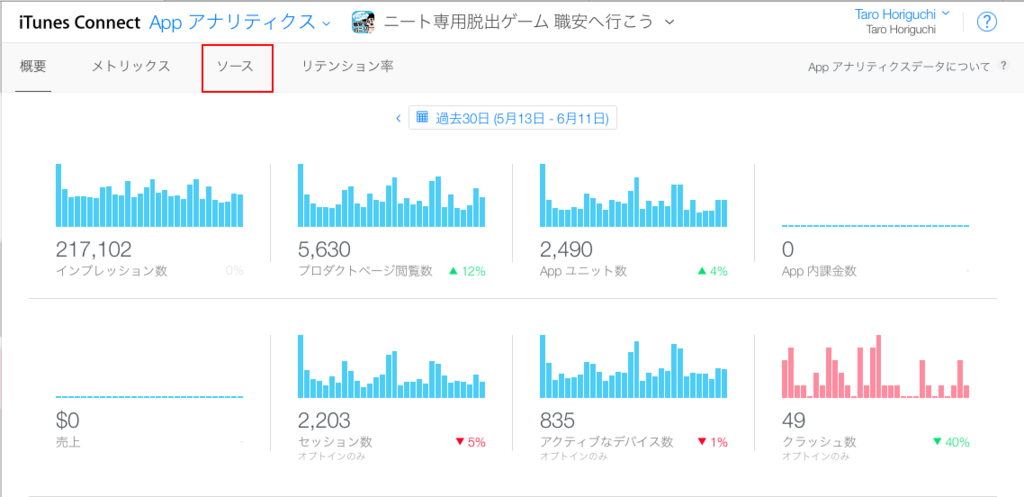Click the 217,102 impressions value
This screenshot has width=1024, height=497.
pos(94,249)
